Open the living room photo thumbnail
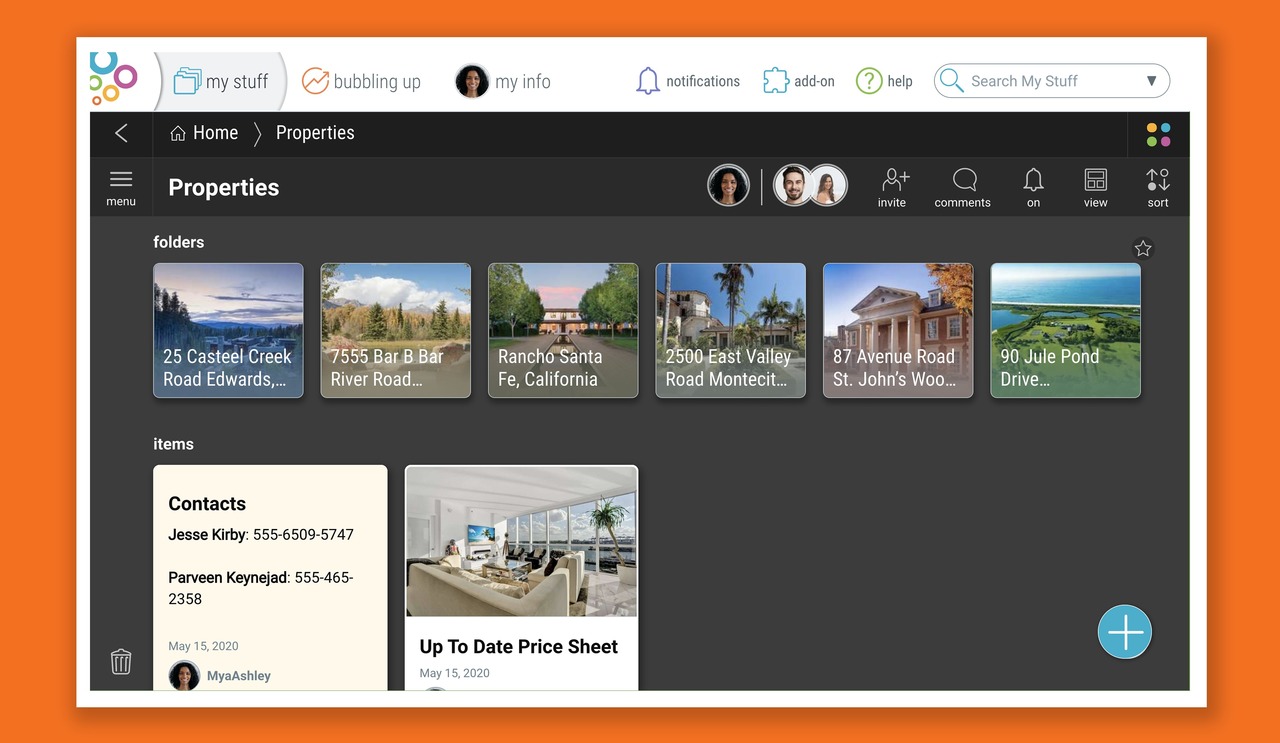Viewport: 1280px width, 743px height. coord(521,541)
